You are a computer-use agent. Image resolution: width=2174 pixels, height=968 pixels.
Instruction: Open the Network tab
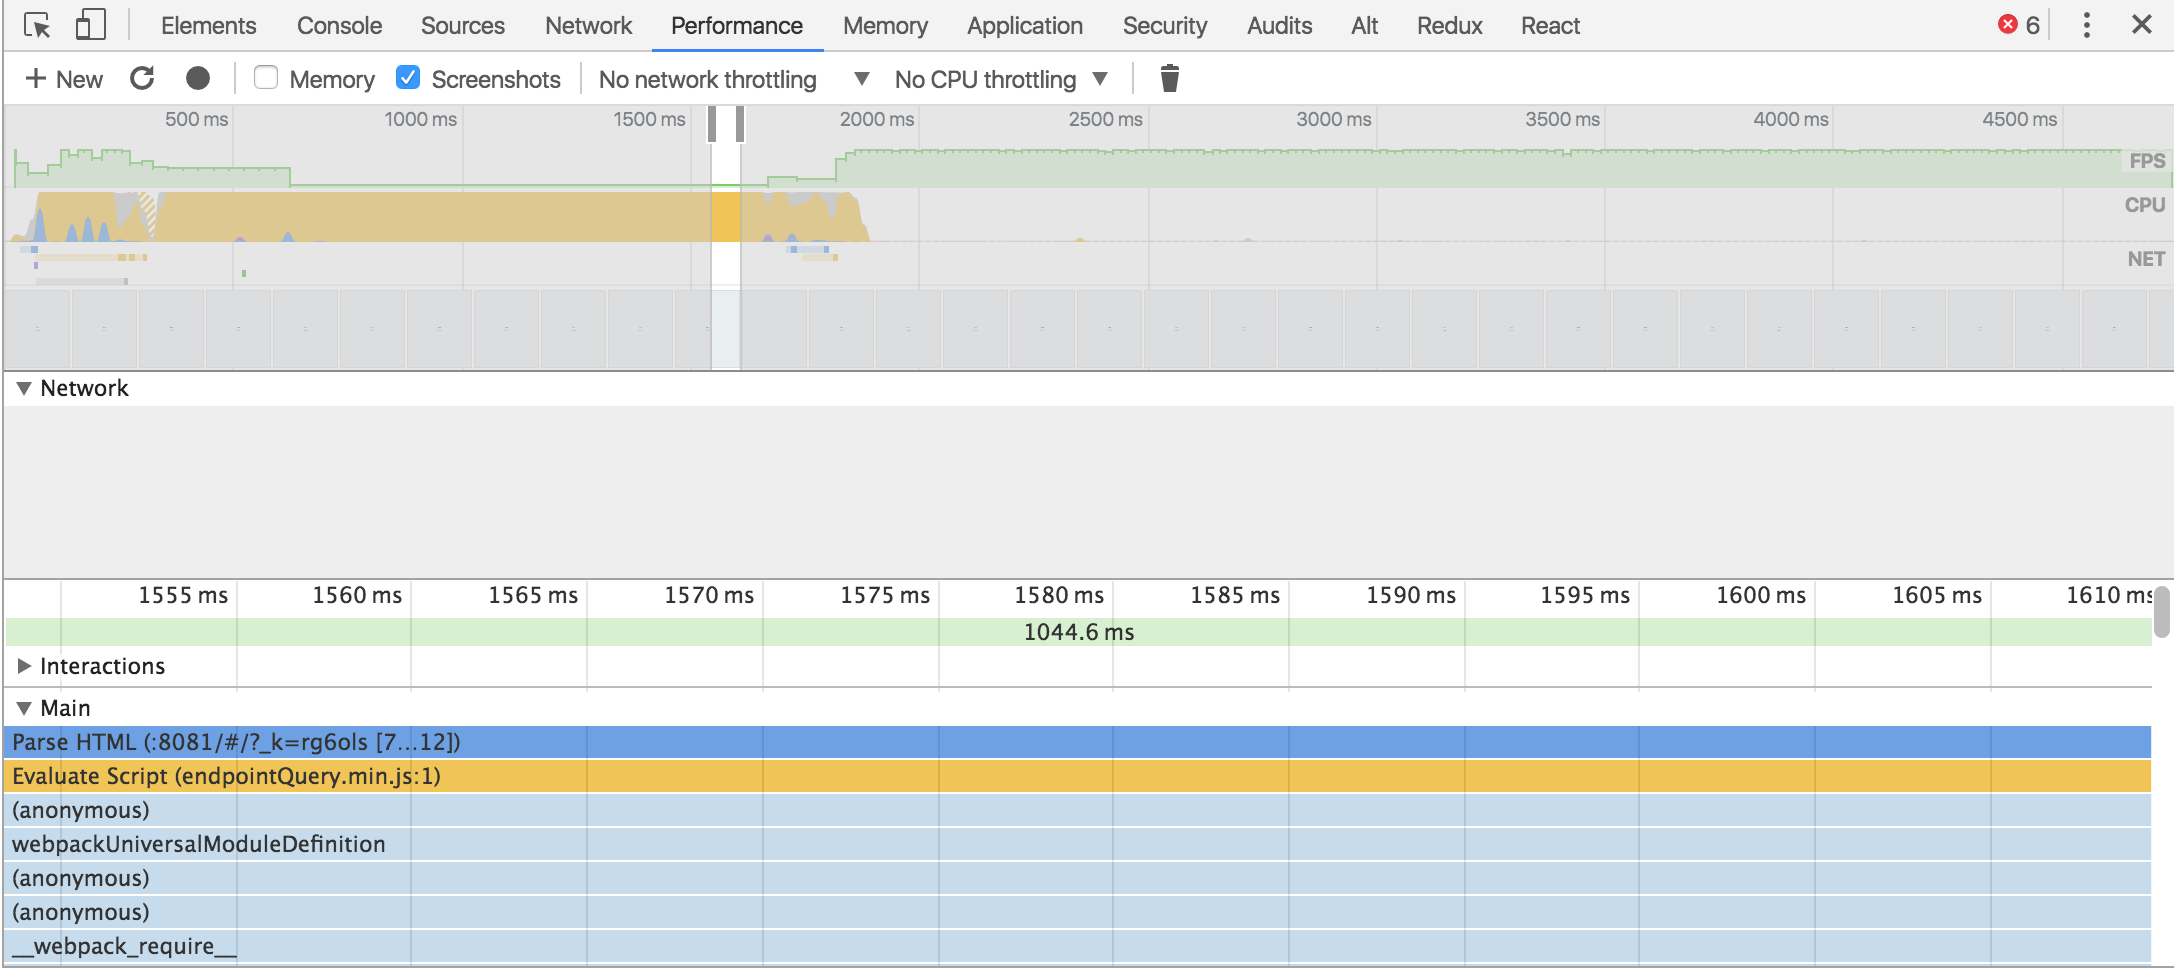(x=588, y=26)
